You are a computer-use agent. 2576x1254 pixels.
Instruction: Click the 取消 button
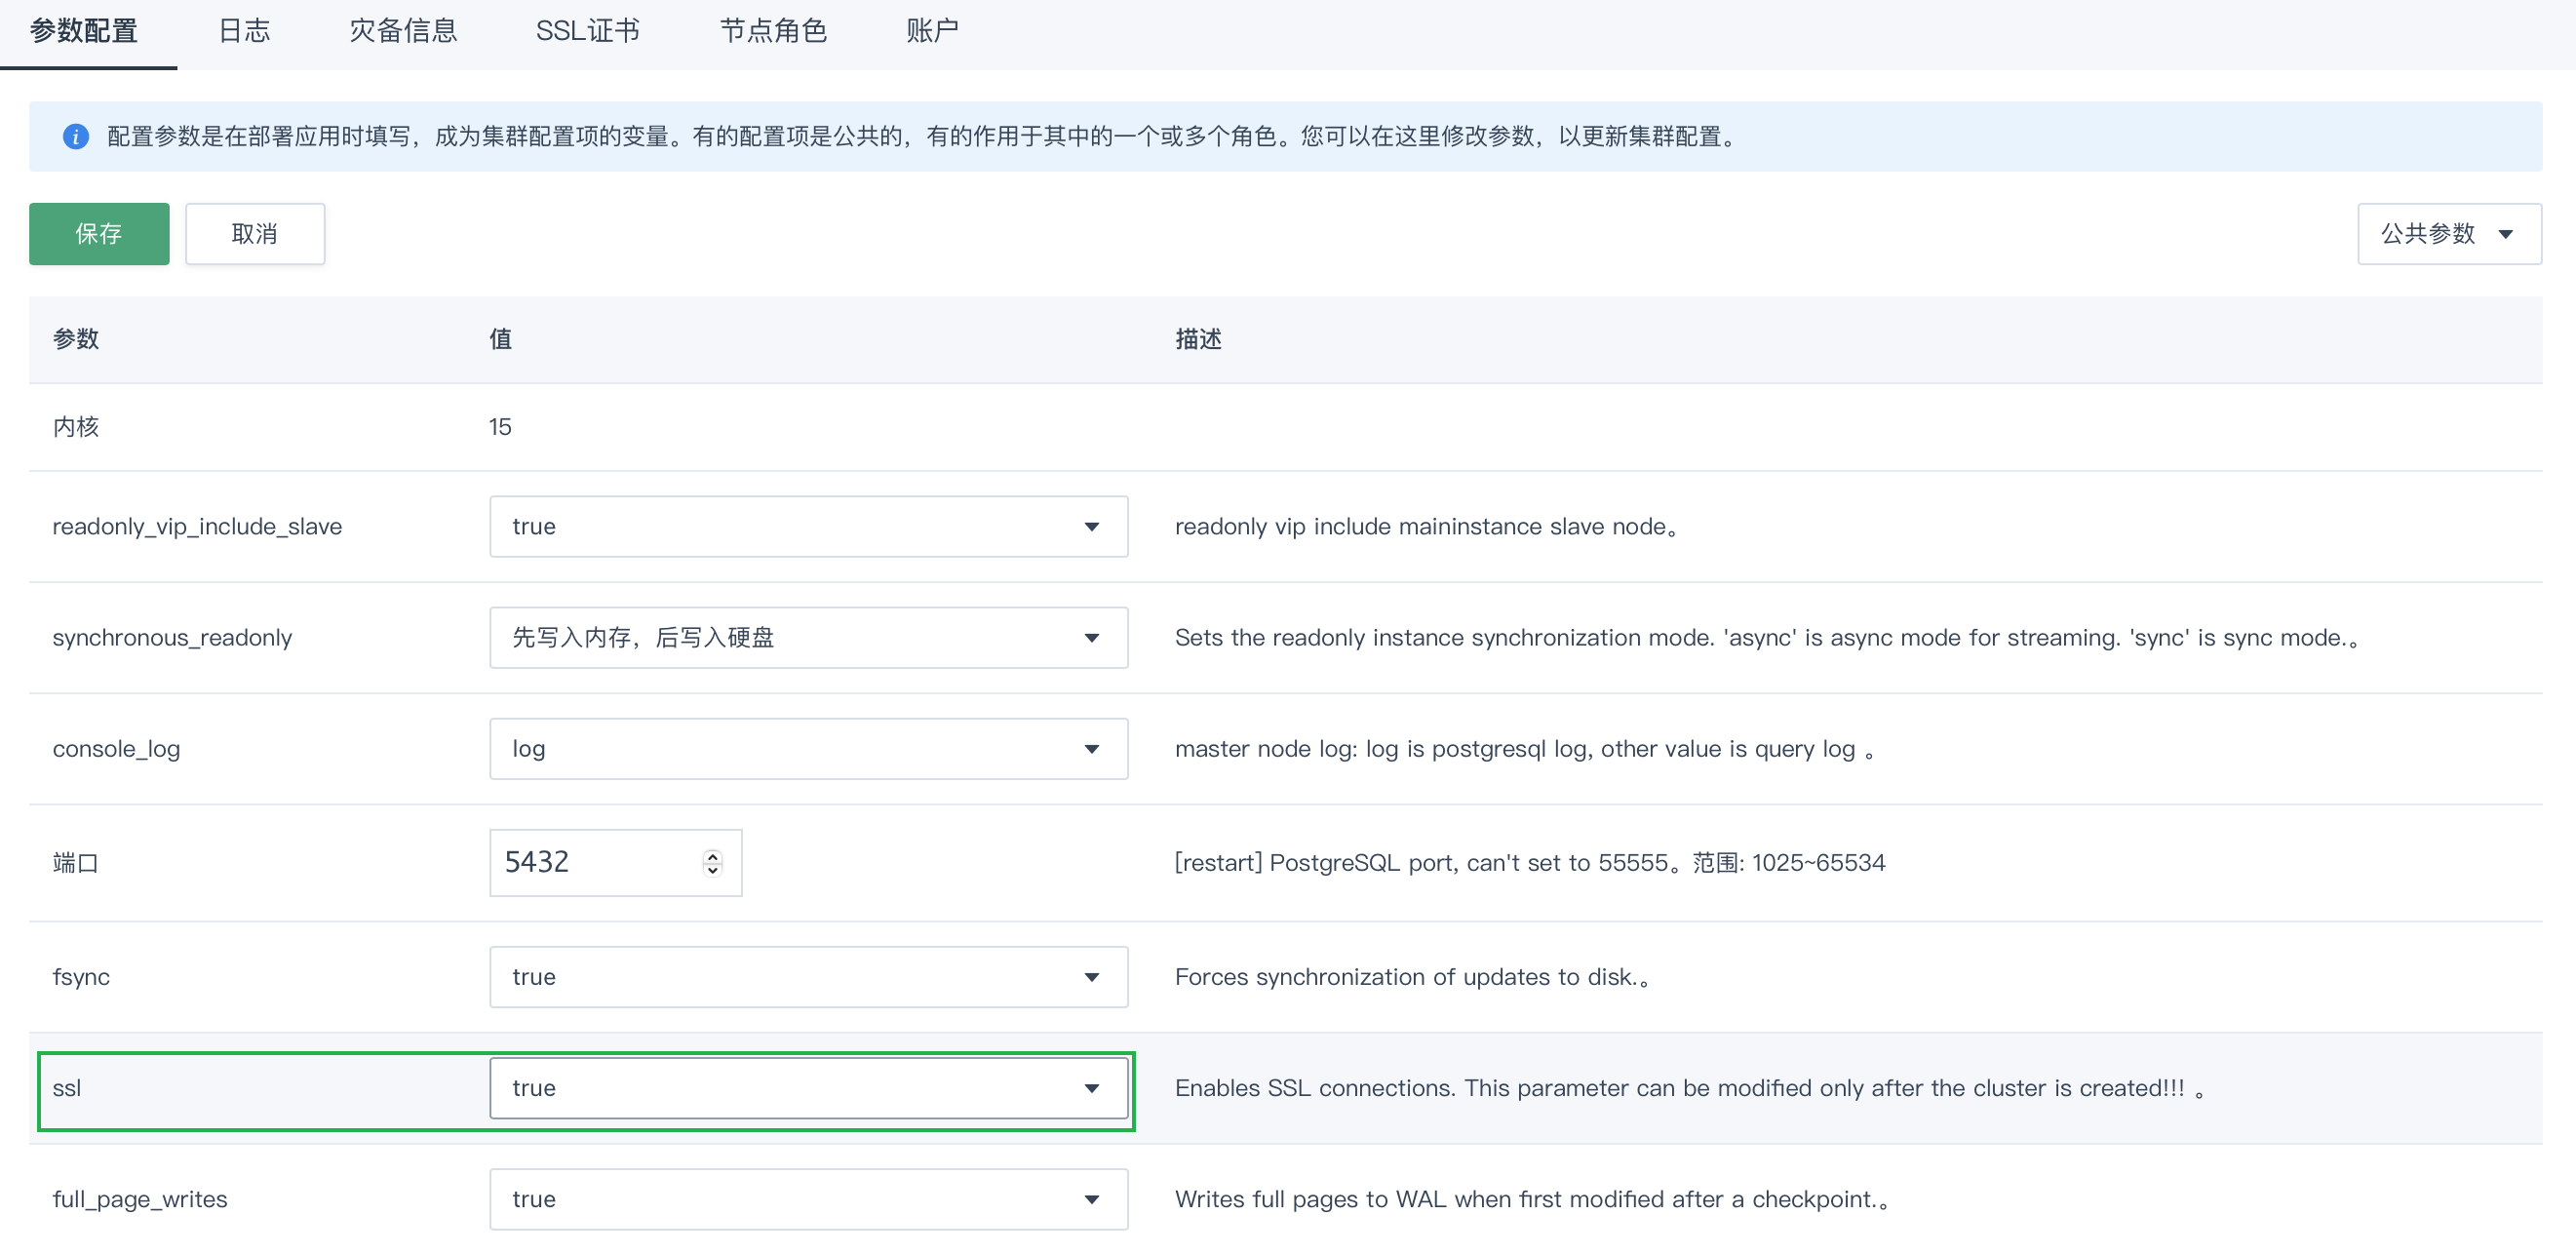255,234
